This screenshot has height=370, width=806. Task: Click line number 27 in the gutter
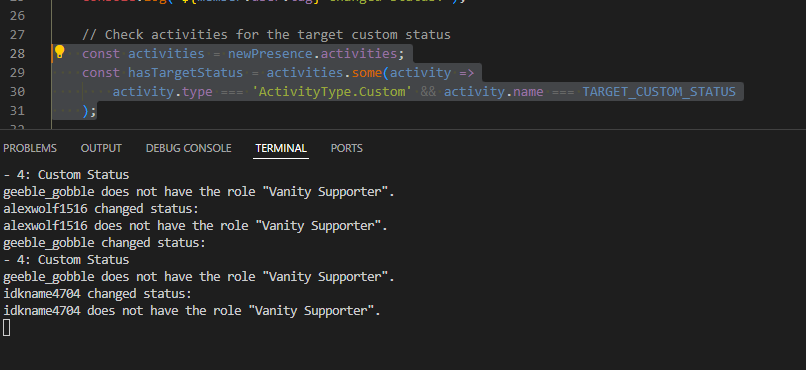pos(17,34)
